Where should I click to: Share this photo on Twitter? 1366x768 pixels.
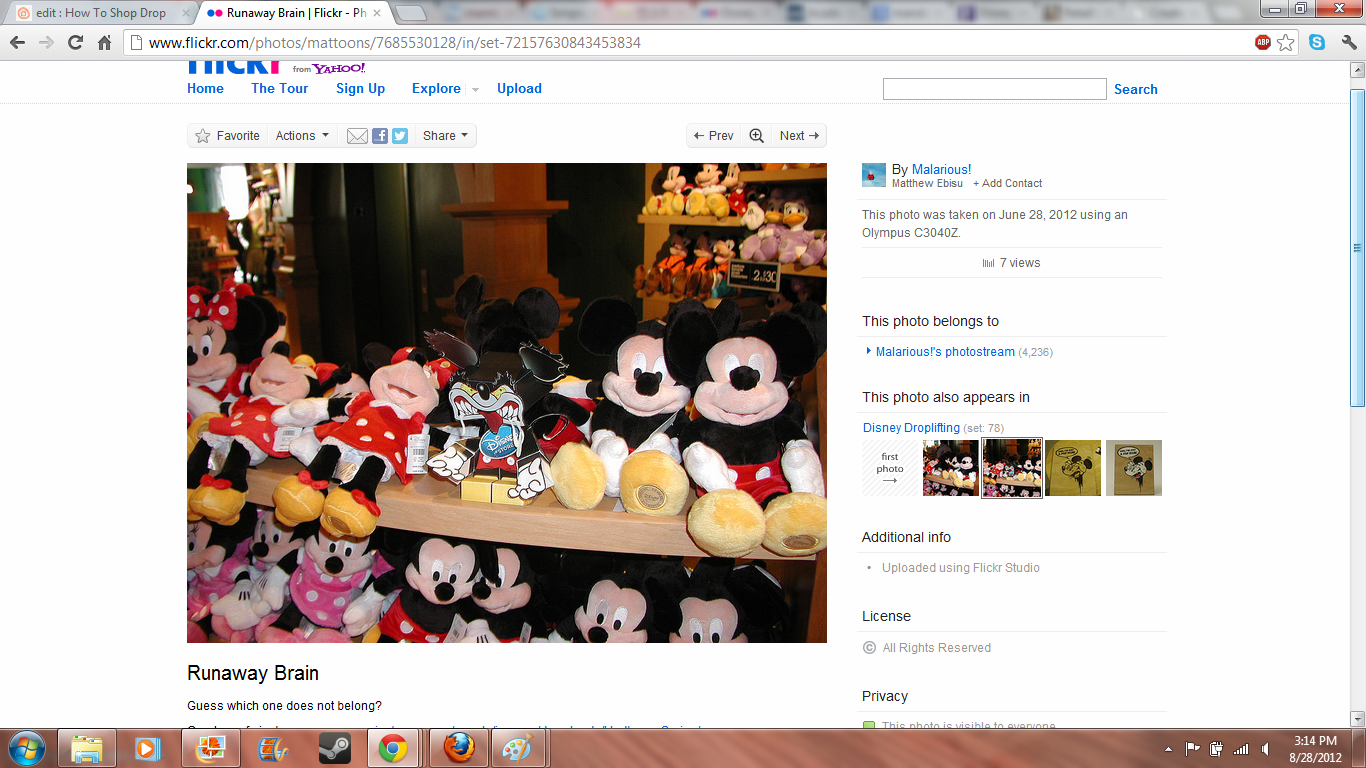coord(400,136)
